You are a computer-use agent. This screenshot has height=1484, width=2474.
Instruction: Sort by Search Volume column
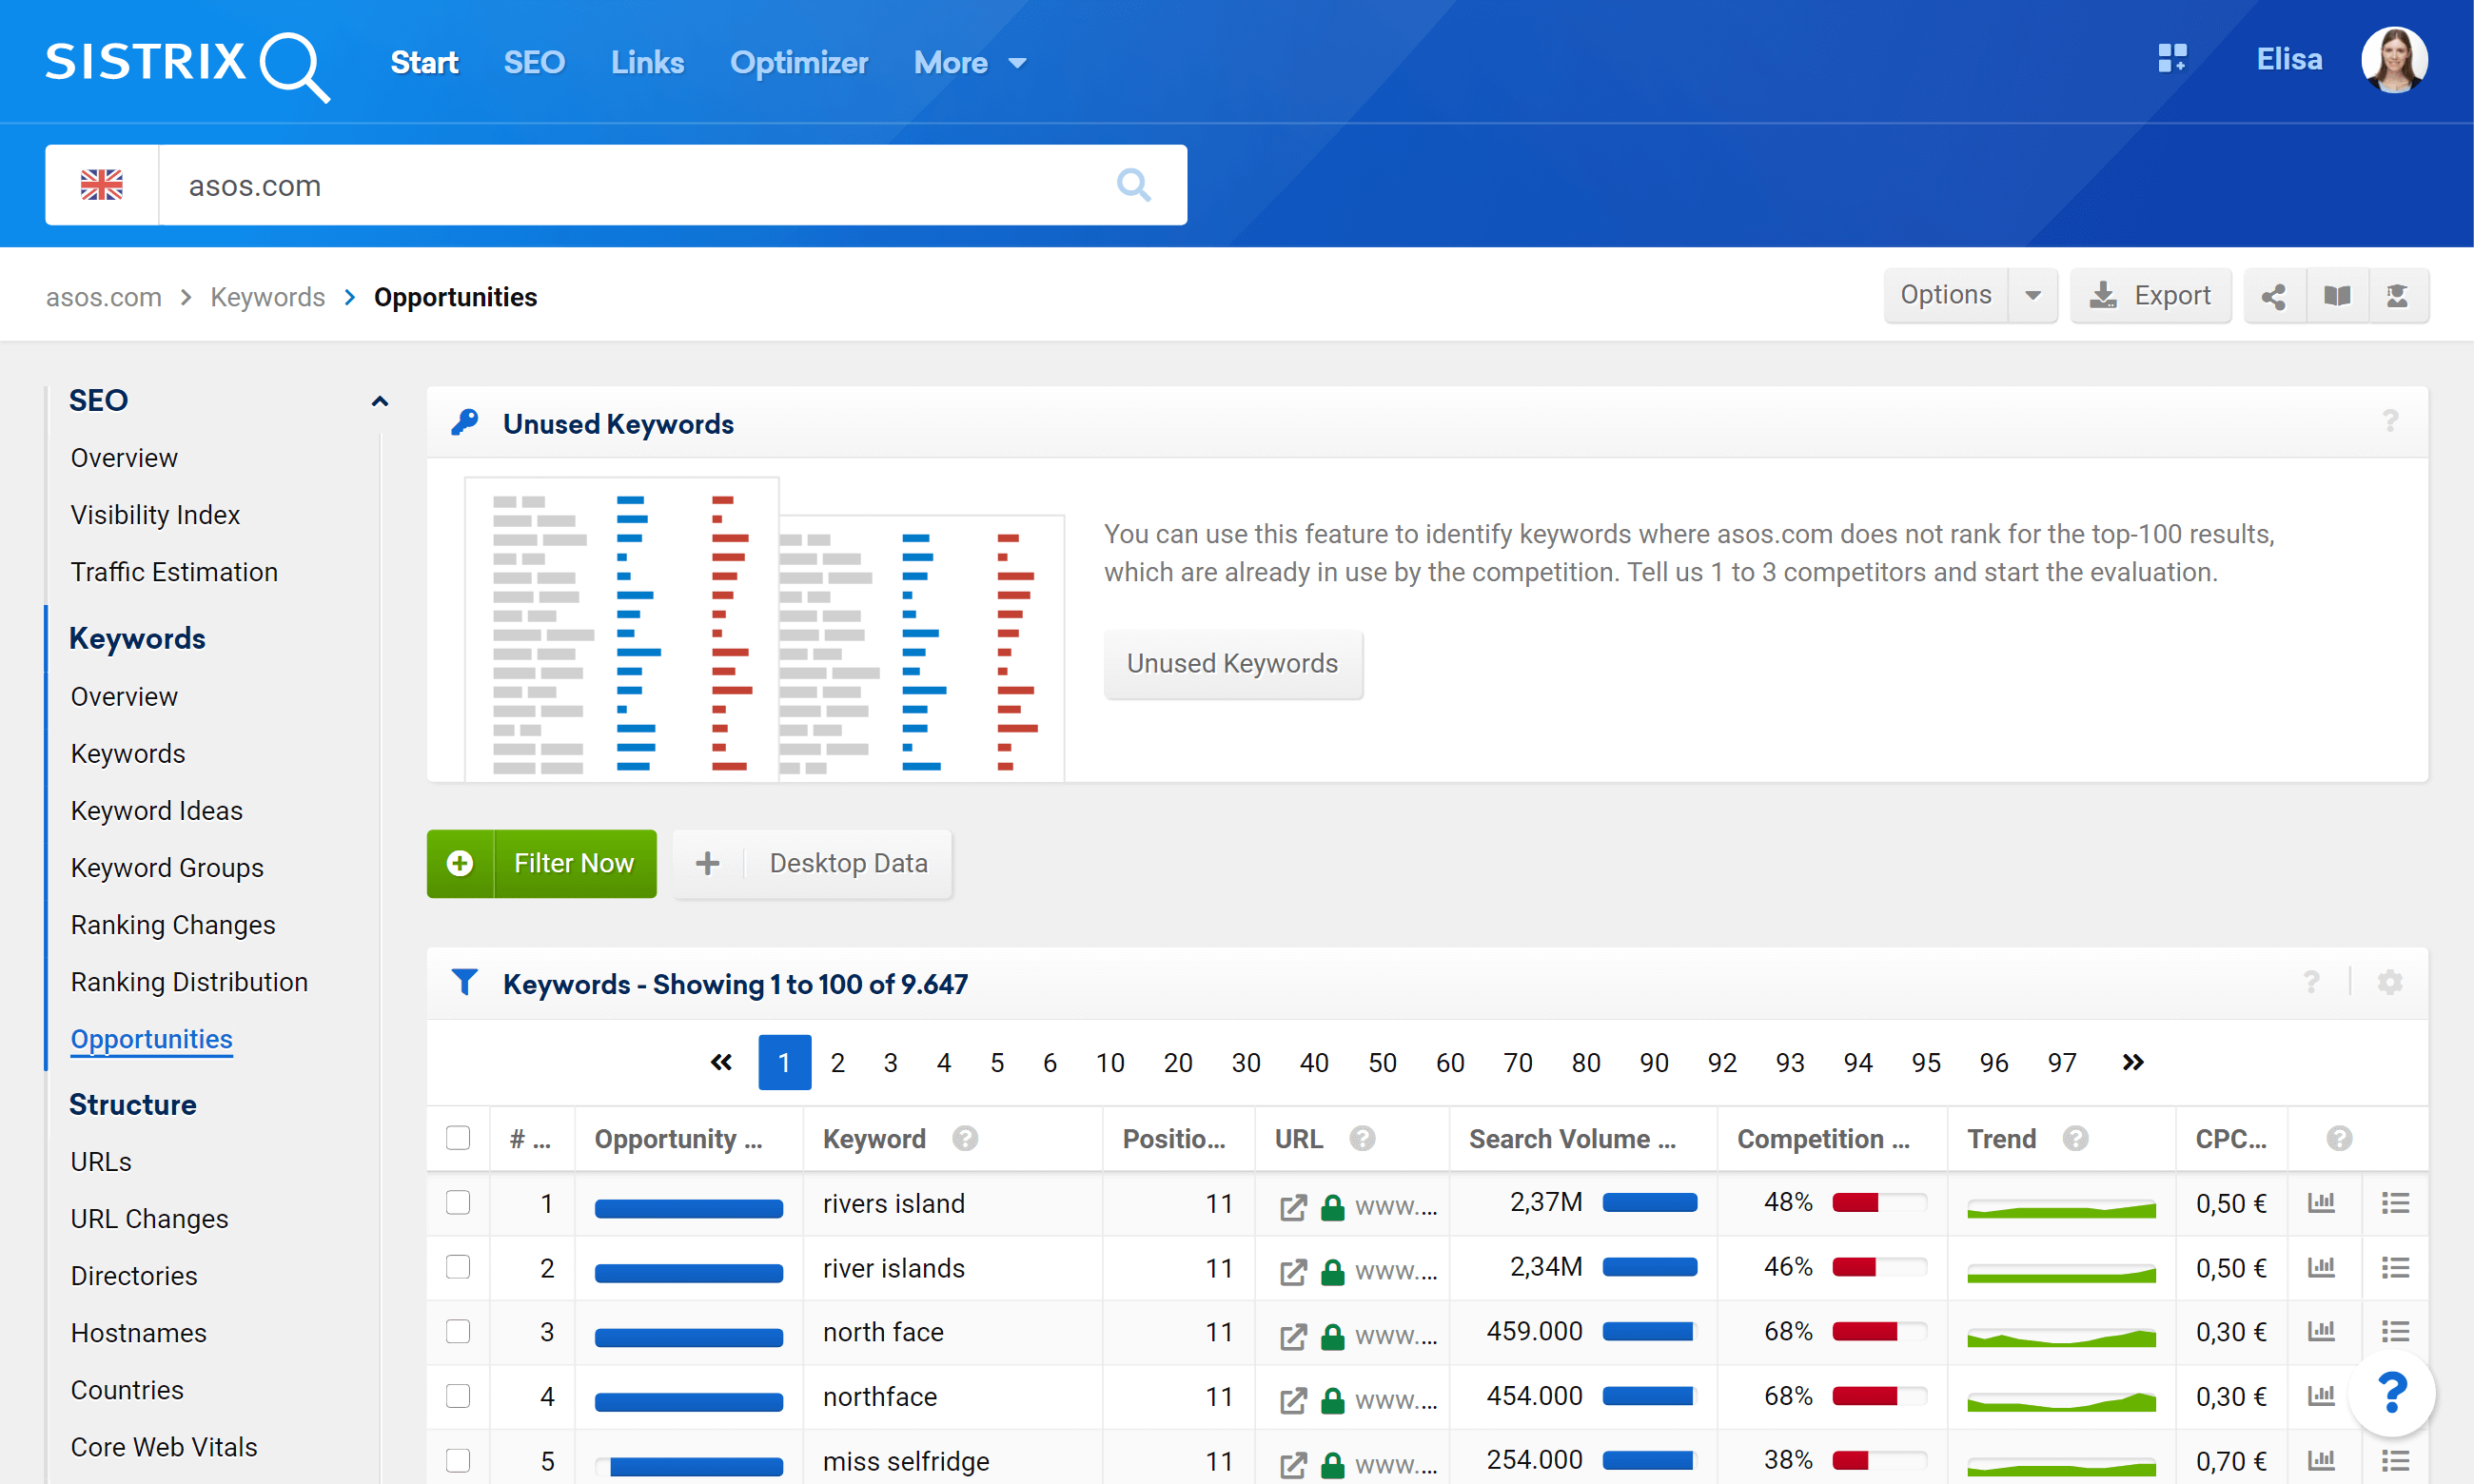(1571, 1139)
